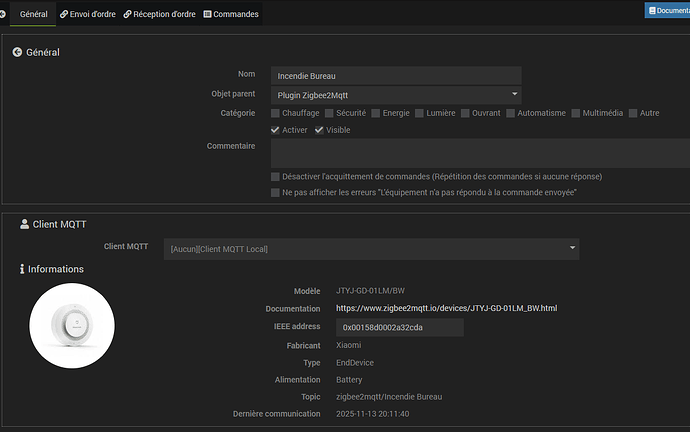Viewport: 690px width, 432px height.
Task: Click the Nom field containing Incendie Bureau
Action: (x=396, y=75)
